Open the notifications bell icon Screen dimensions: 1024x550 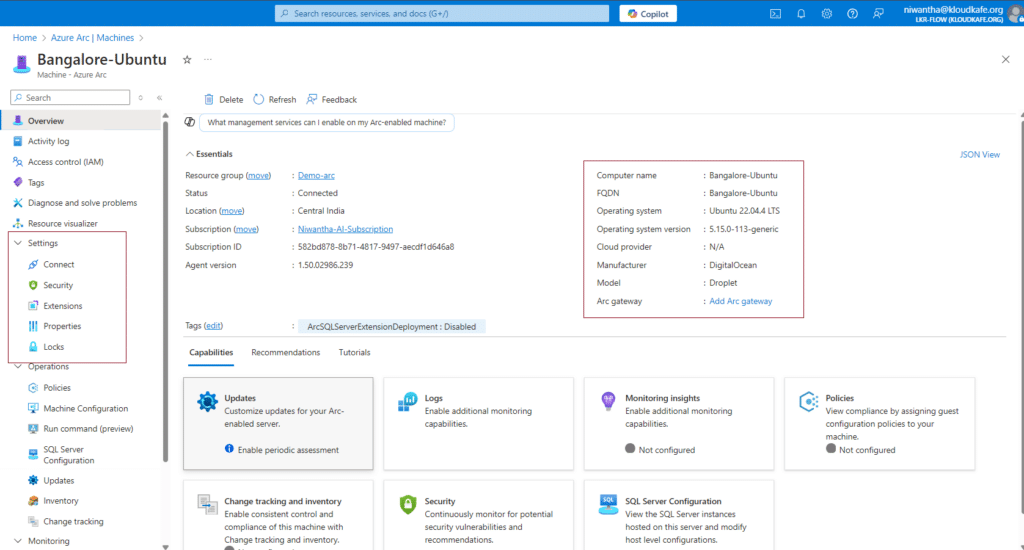801,14
